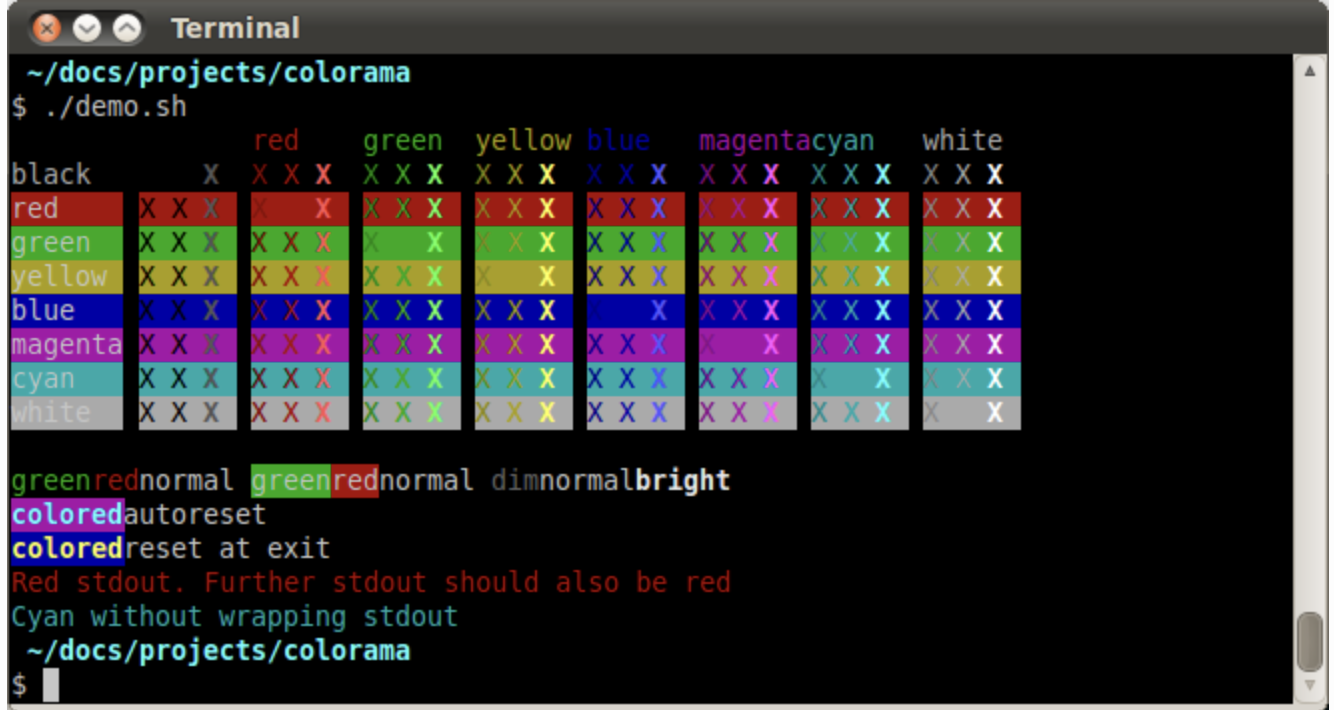Click the "cyan" row label on cyan background
The width and height of the screenshot is (1334, 710).
click(x=43, y=378)
